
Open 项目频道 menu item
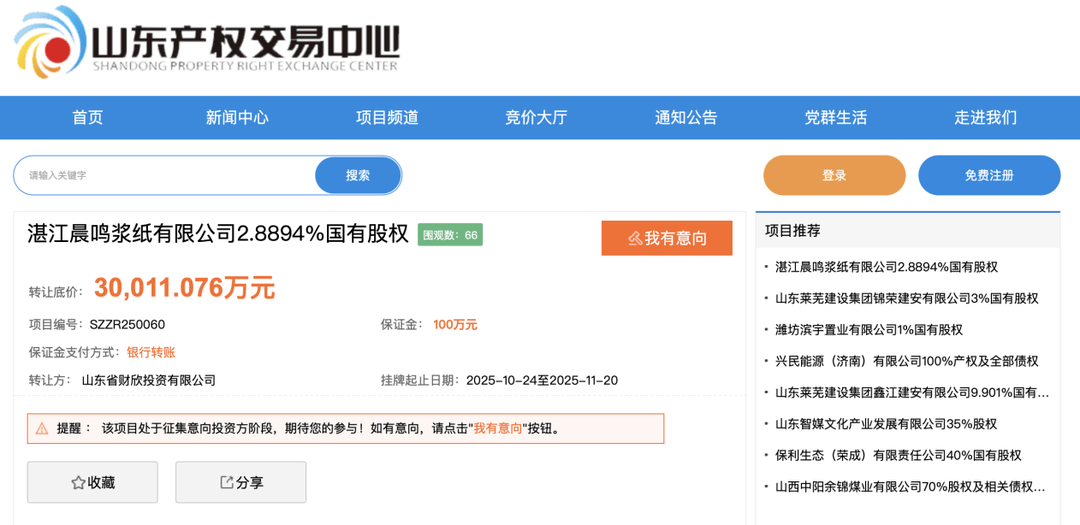pyautogui.click(x=387, y=117)
